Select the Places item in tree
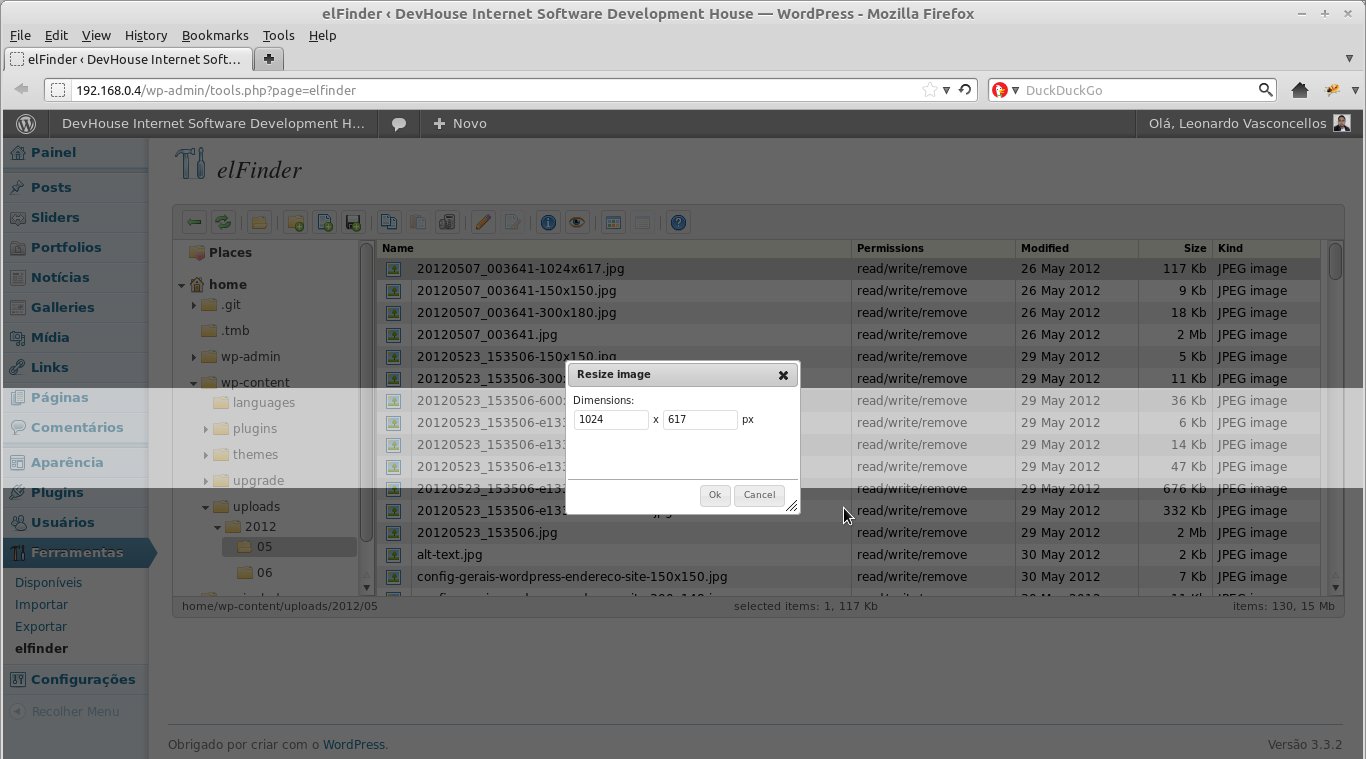This screenshot has width=1366, height=759. click(220, 253)
